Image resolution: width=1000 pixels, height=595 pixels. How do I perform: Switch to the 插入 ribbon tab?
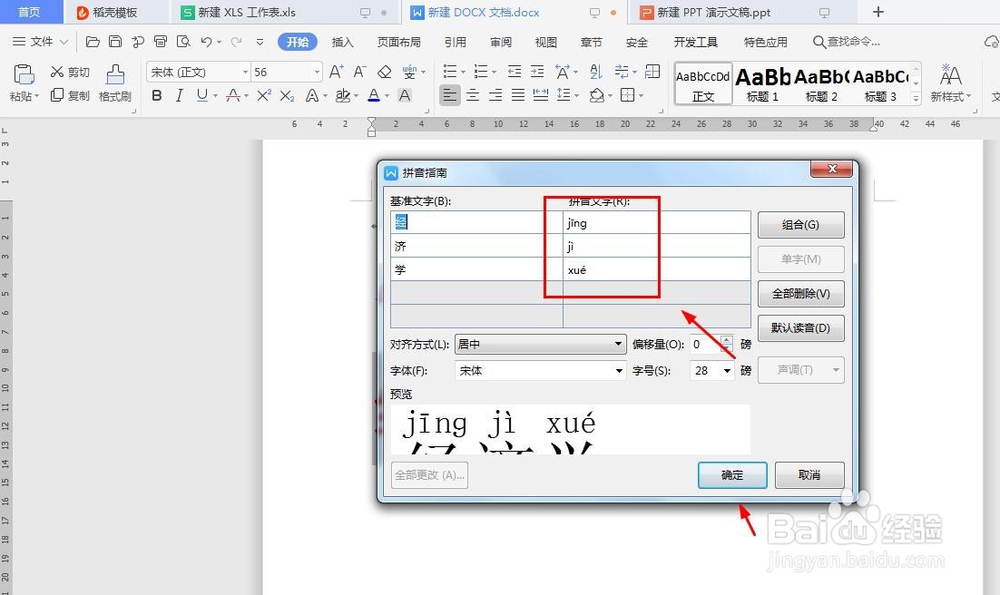(x=341, y=42)
